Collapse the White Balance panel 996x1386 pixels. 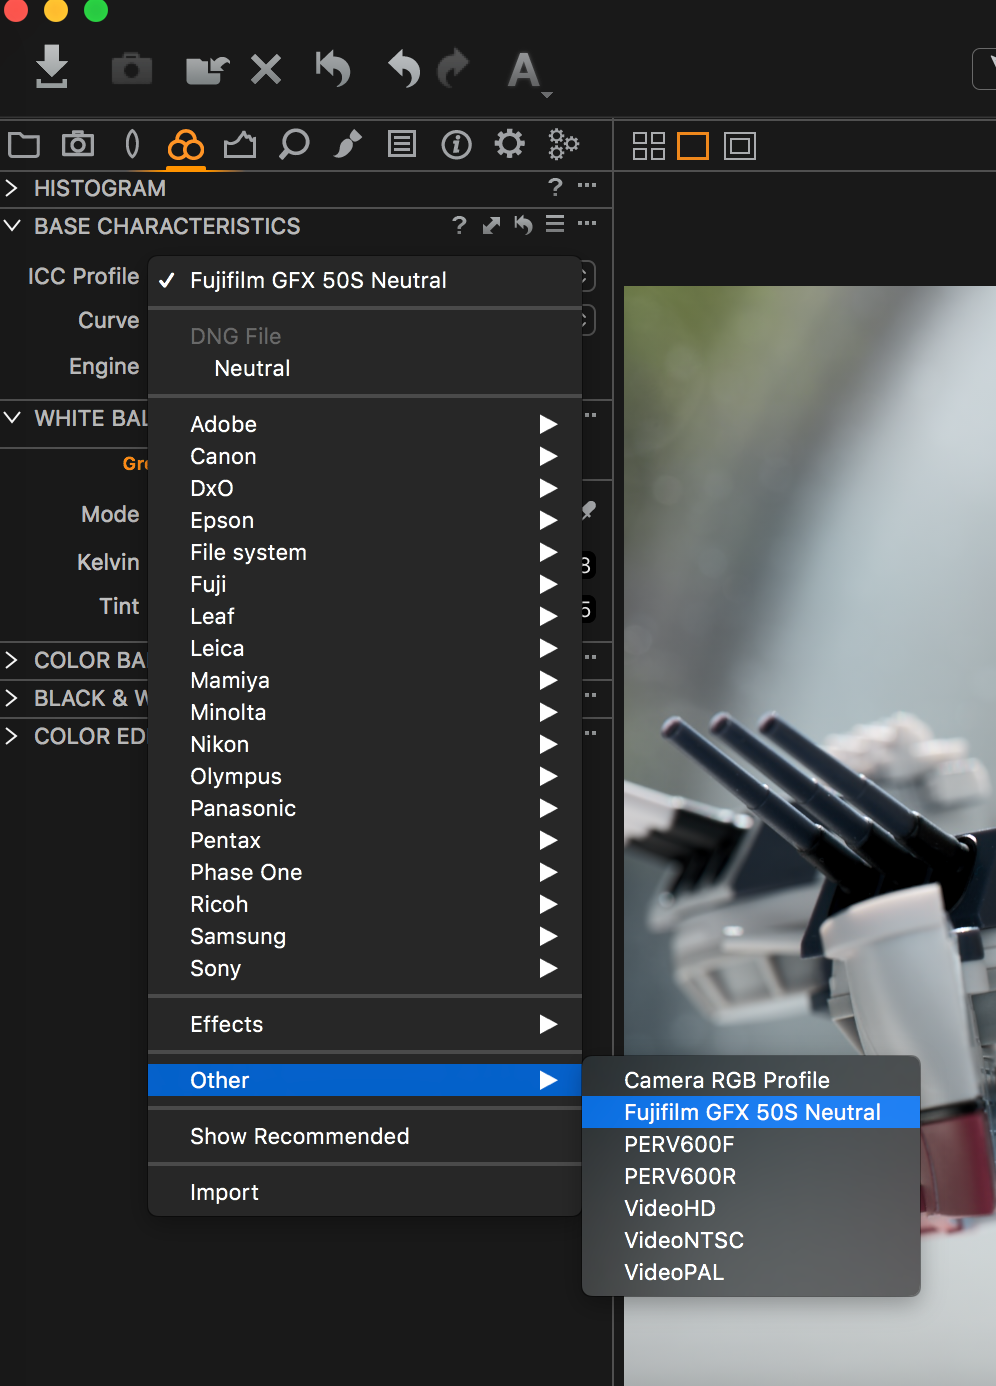(12, 417)
